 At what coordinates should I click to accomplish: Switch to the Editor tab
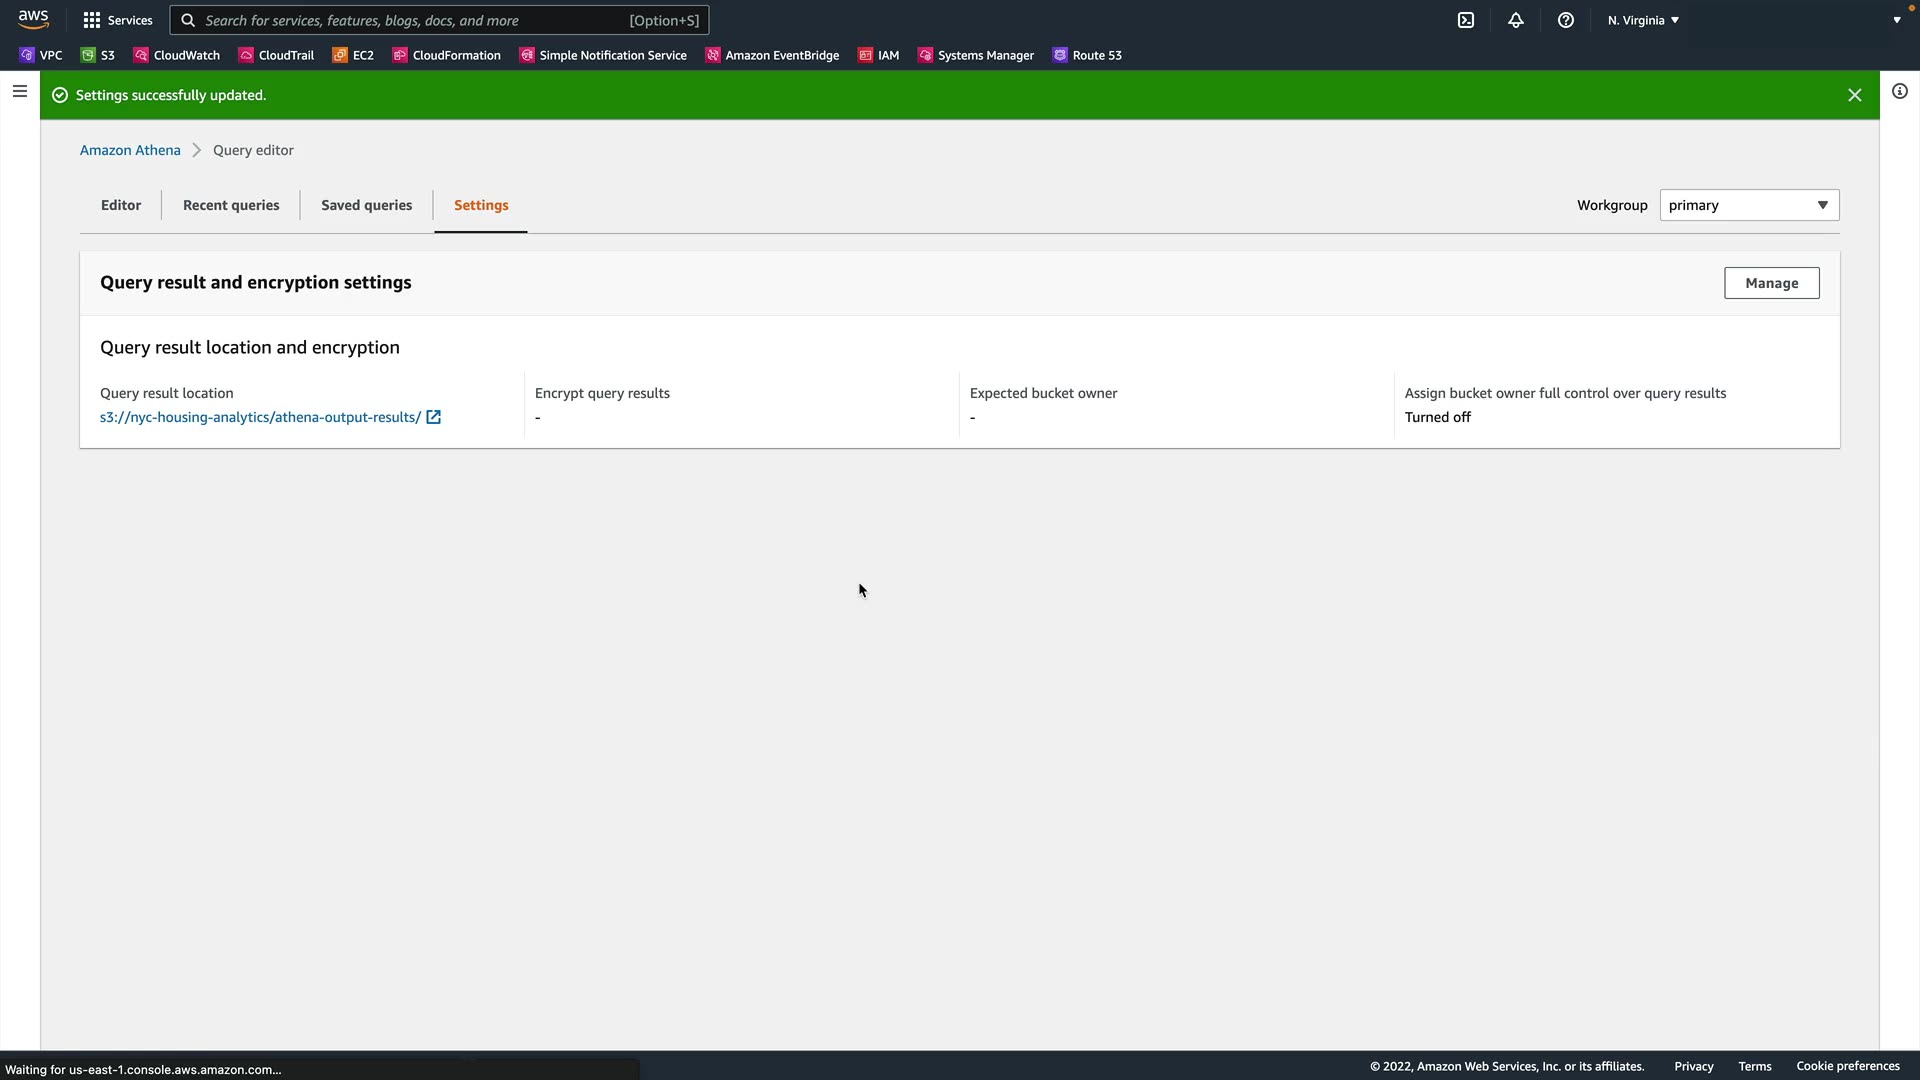click(121, 205)
